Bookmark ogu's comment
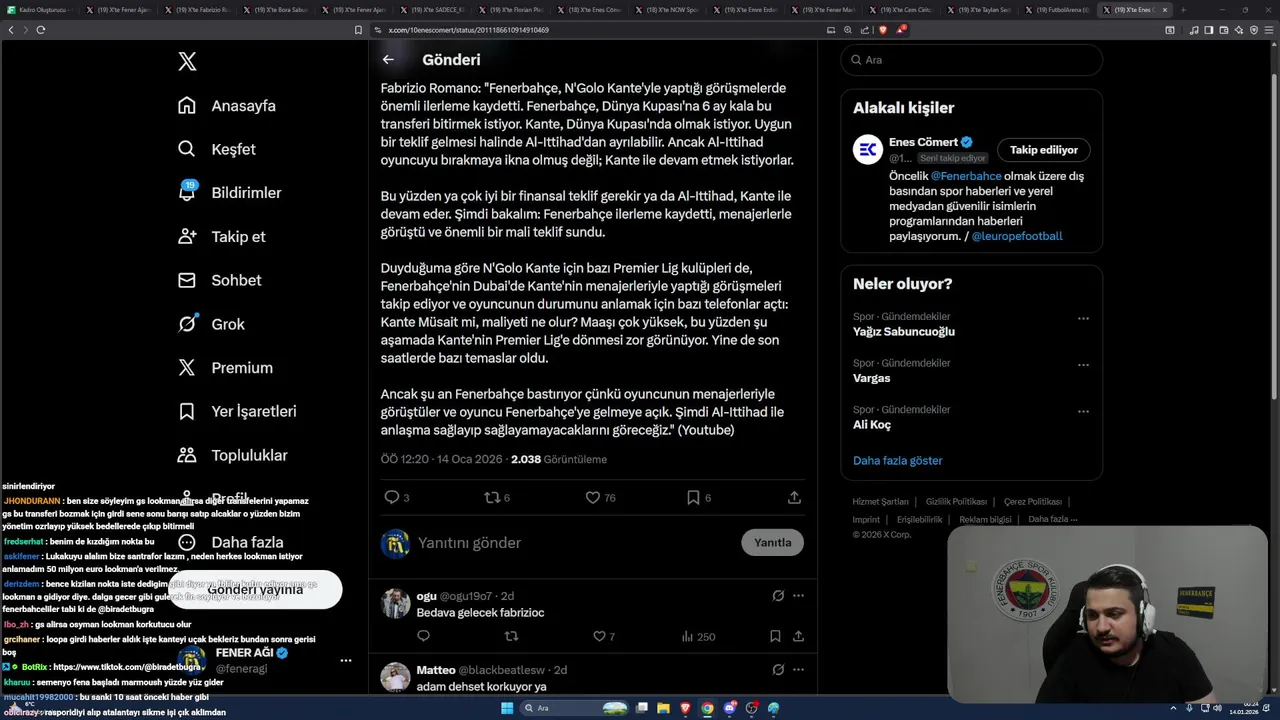This screenshot has height=720, width=1280. [x=775, y=636]
